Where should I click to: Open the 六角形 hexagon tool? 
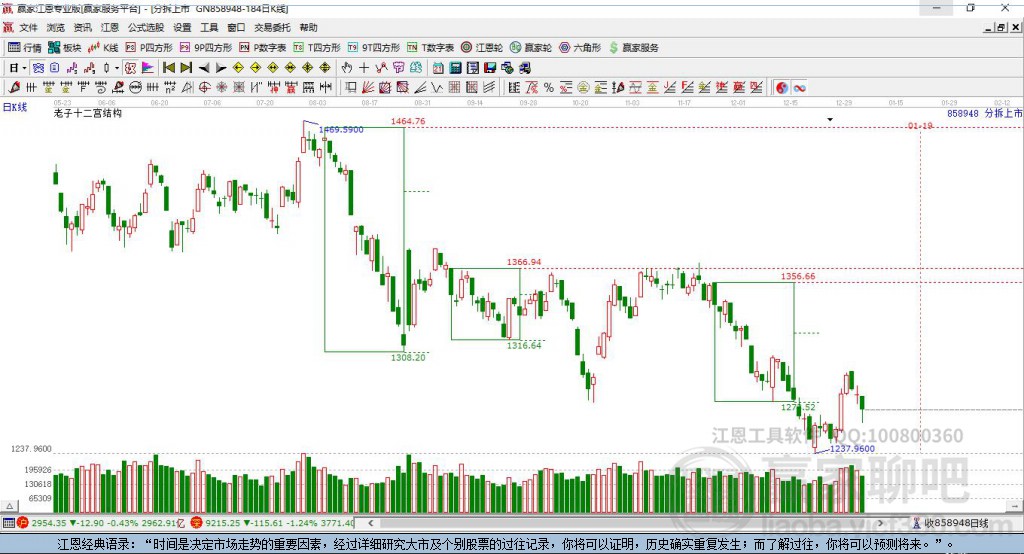tap(580, 48)
